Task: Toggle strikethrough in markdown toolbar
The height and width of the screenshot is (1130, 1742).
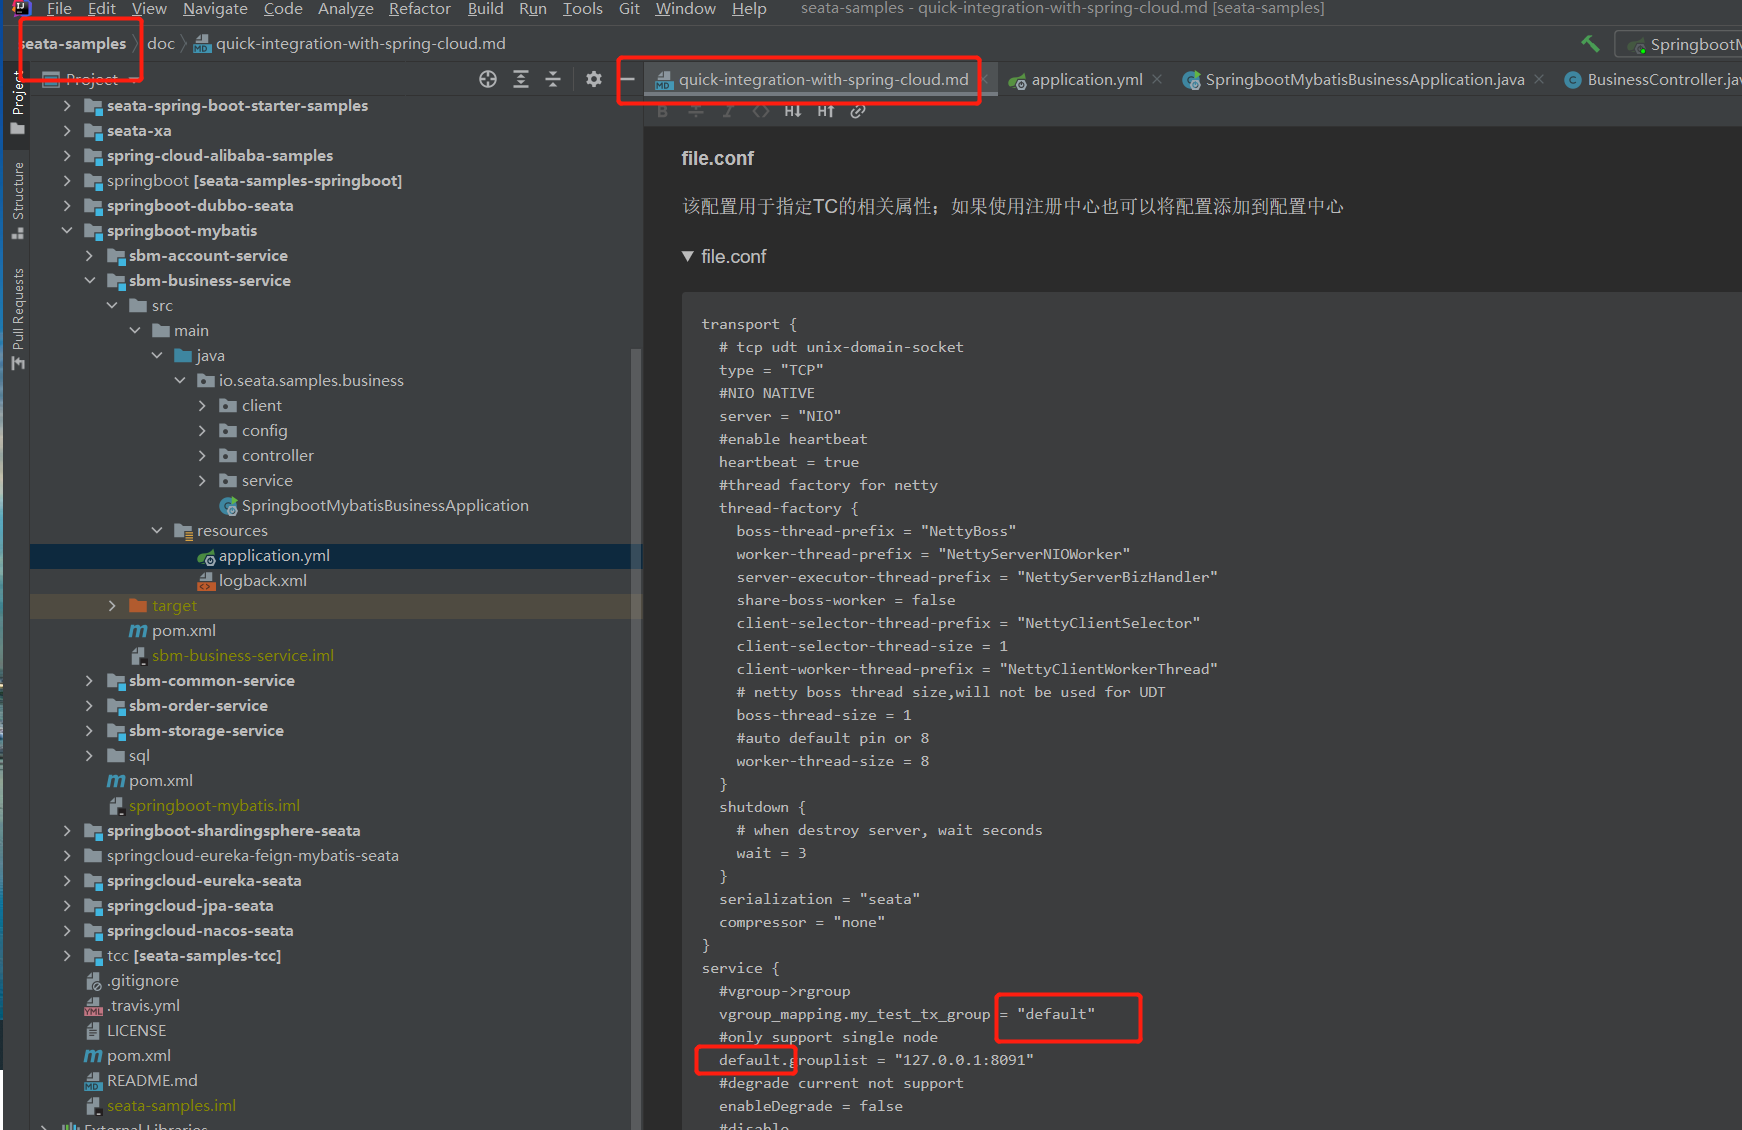Action: (x=696, y=111)
